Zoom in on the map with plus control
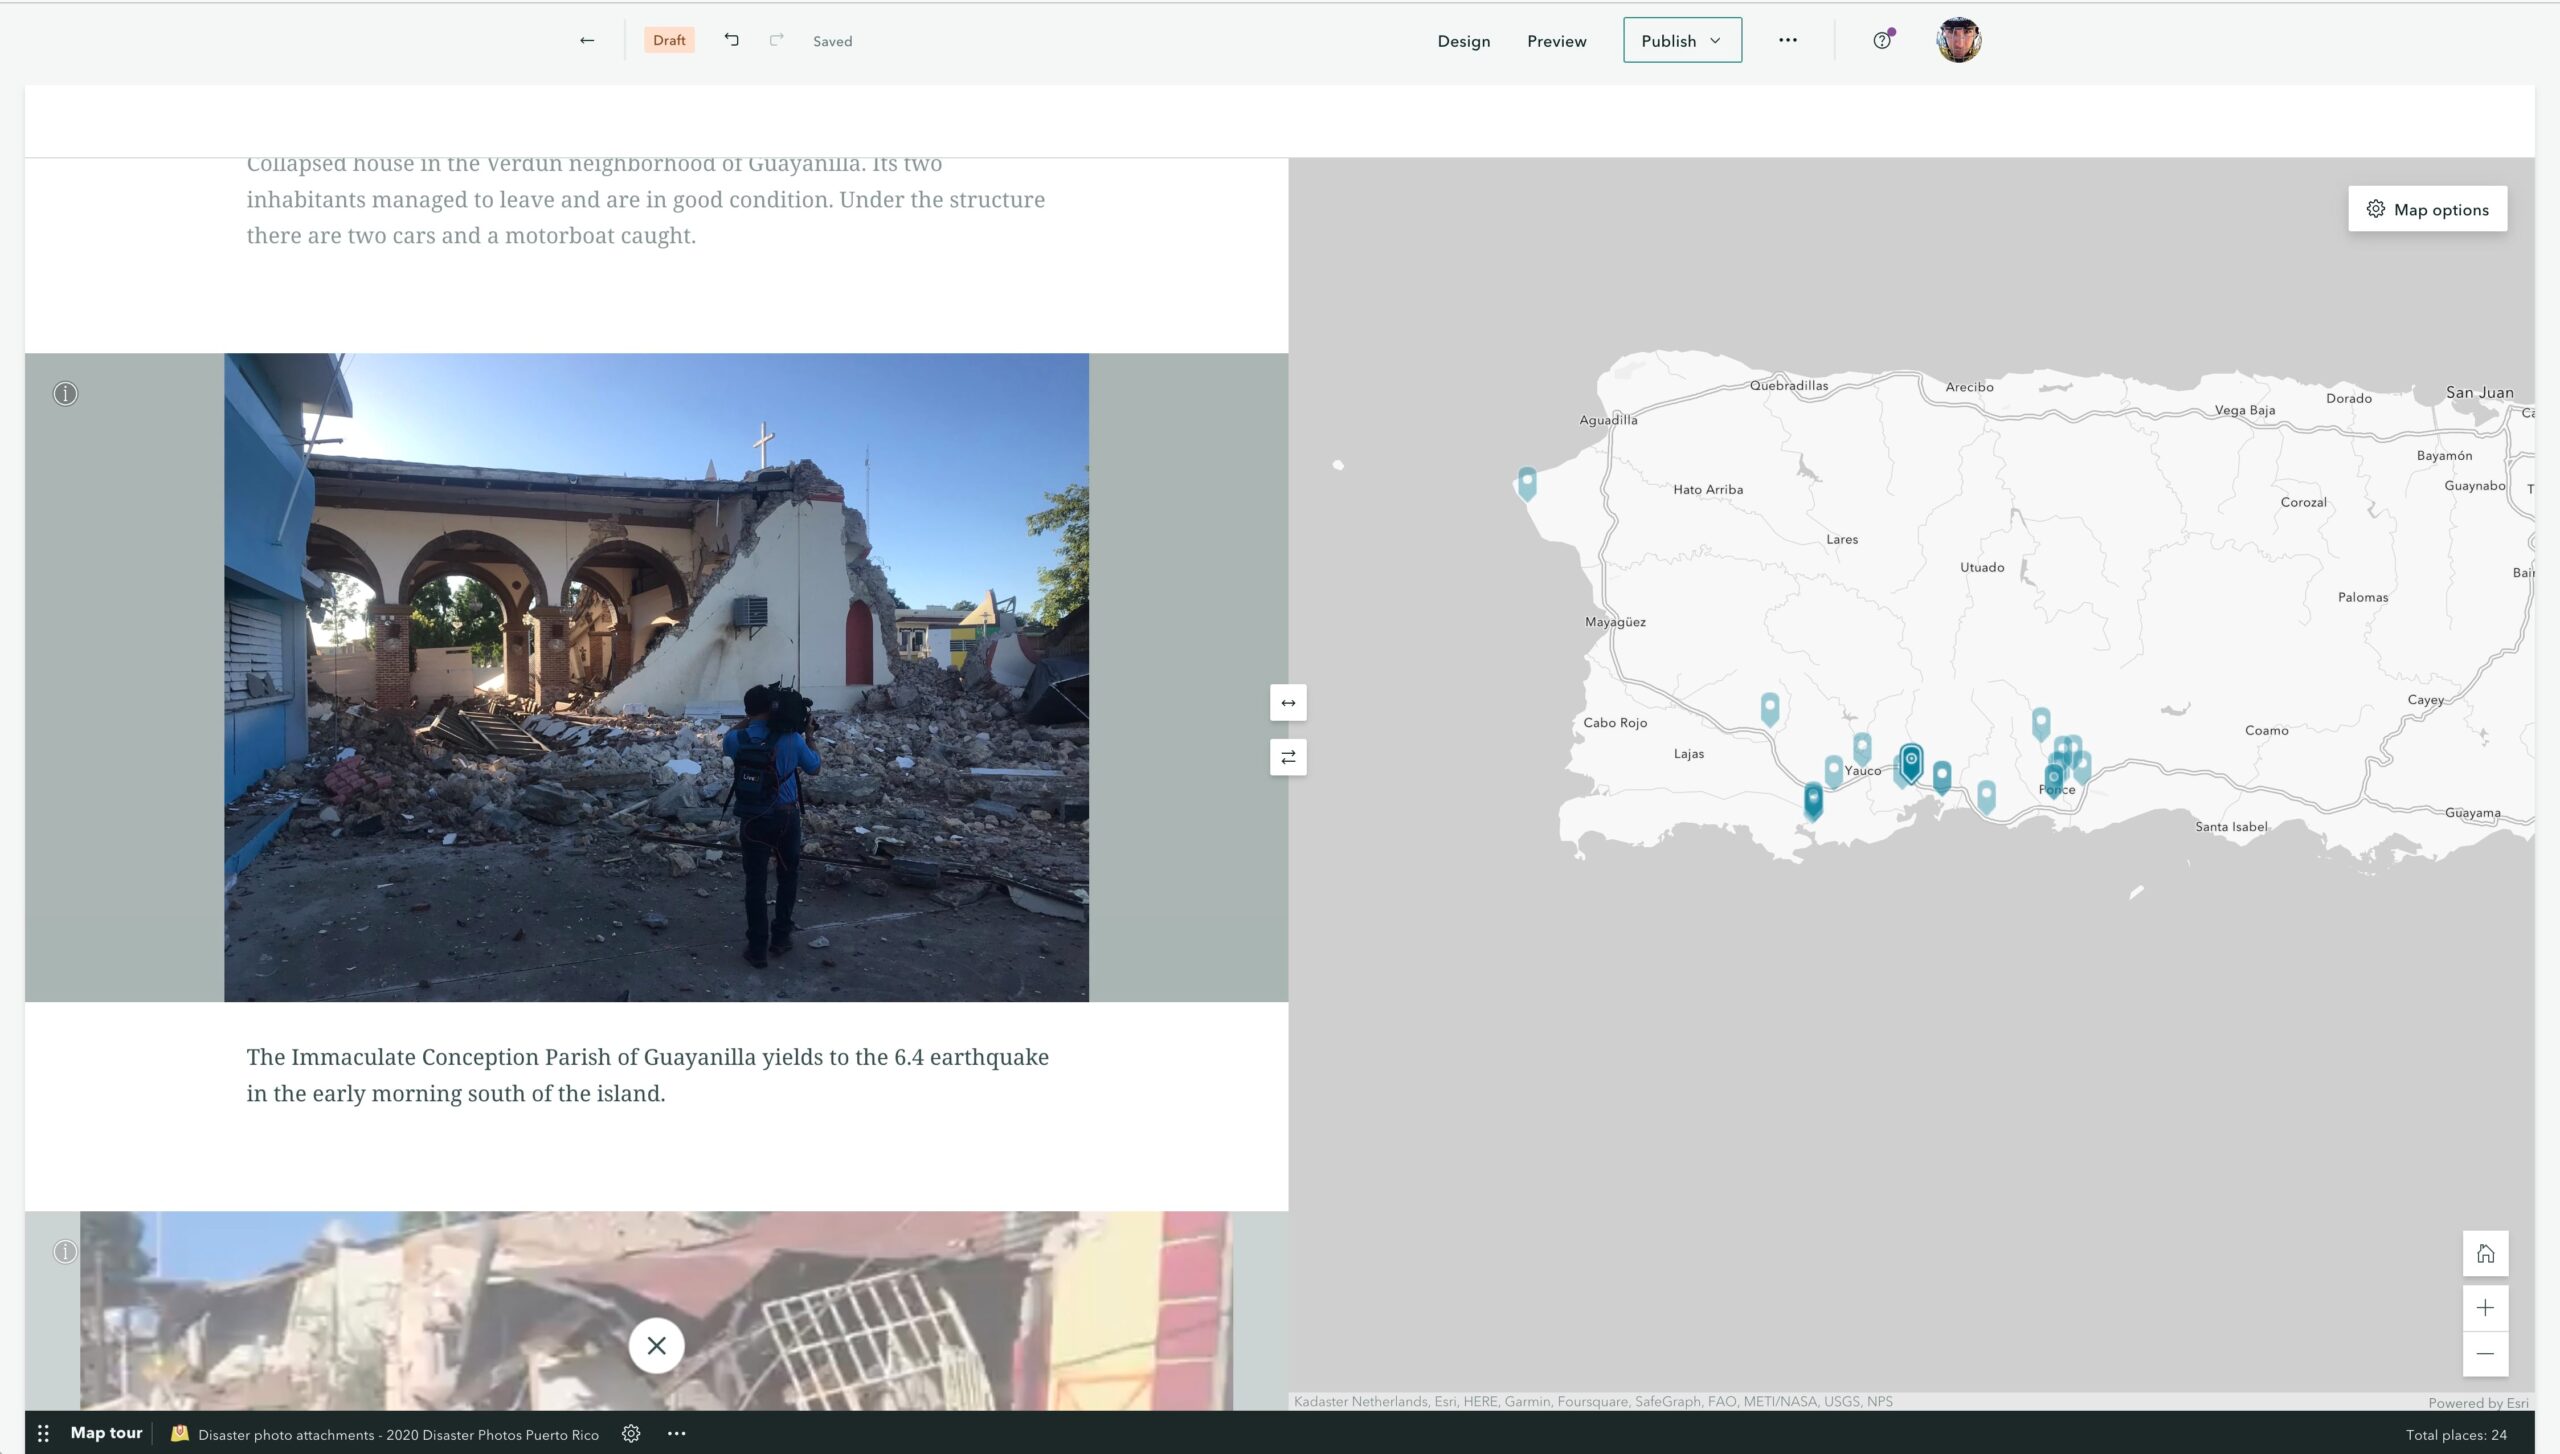The width and height of the screenshot is (2560, 1454). pyautogui.click(x=2485, y=1307)
